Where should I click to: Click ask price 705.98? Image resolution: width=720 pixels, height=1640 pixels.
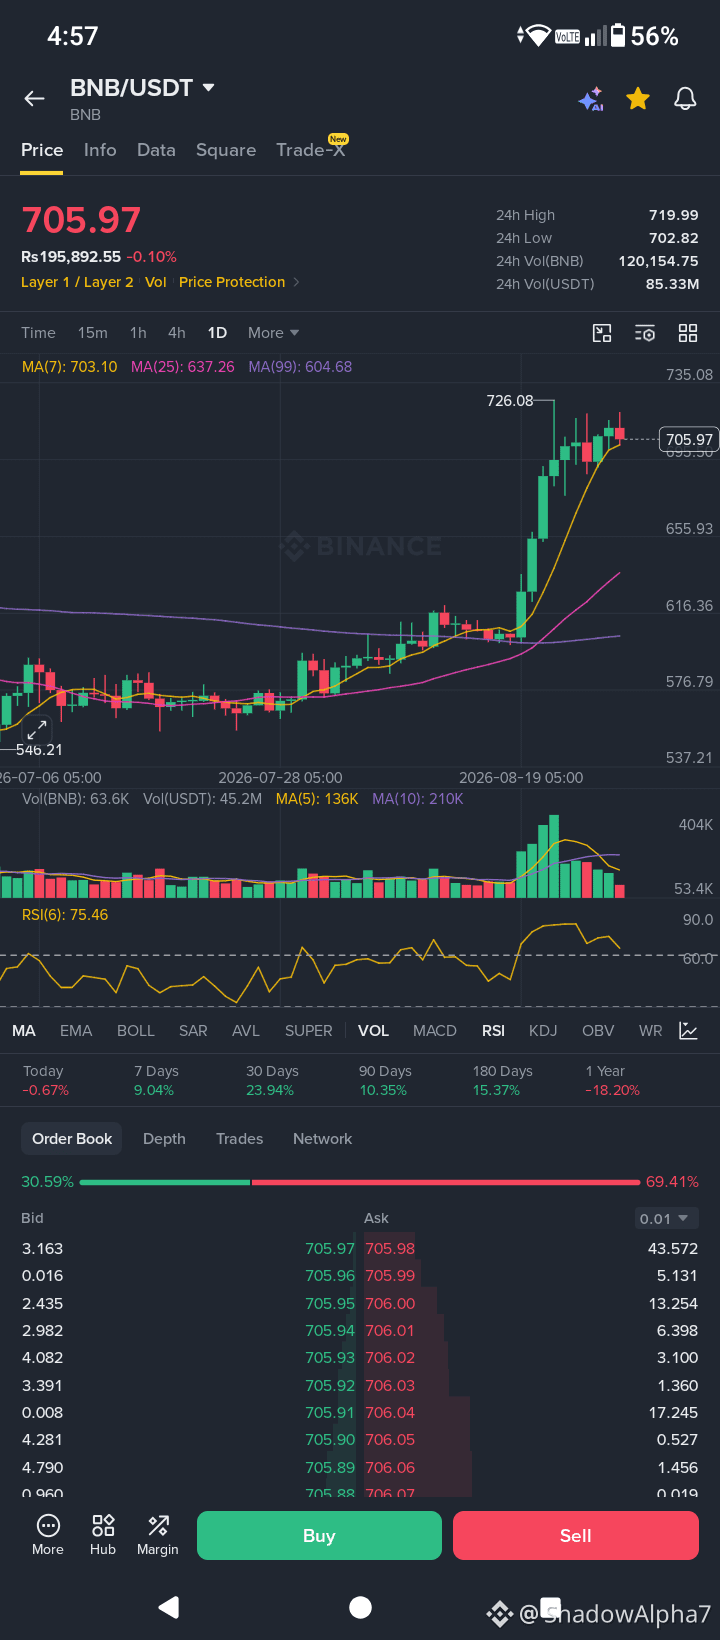(x=390, y=1249)
